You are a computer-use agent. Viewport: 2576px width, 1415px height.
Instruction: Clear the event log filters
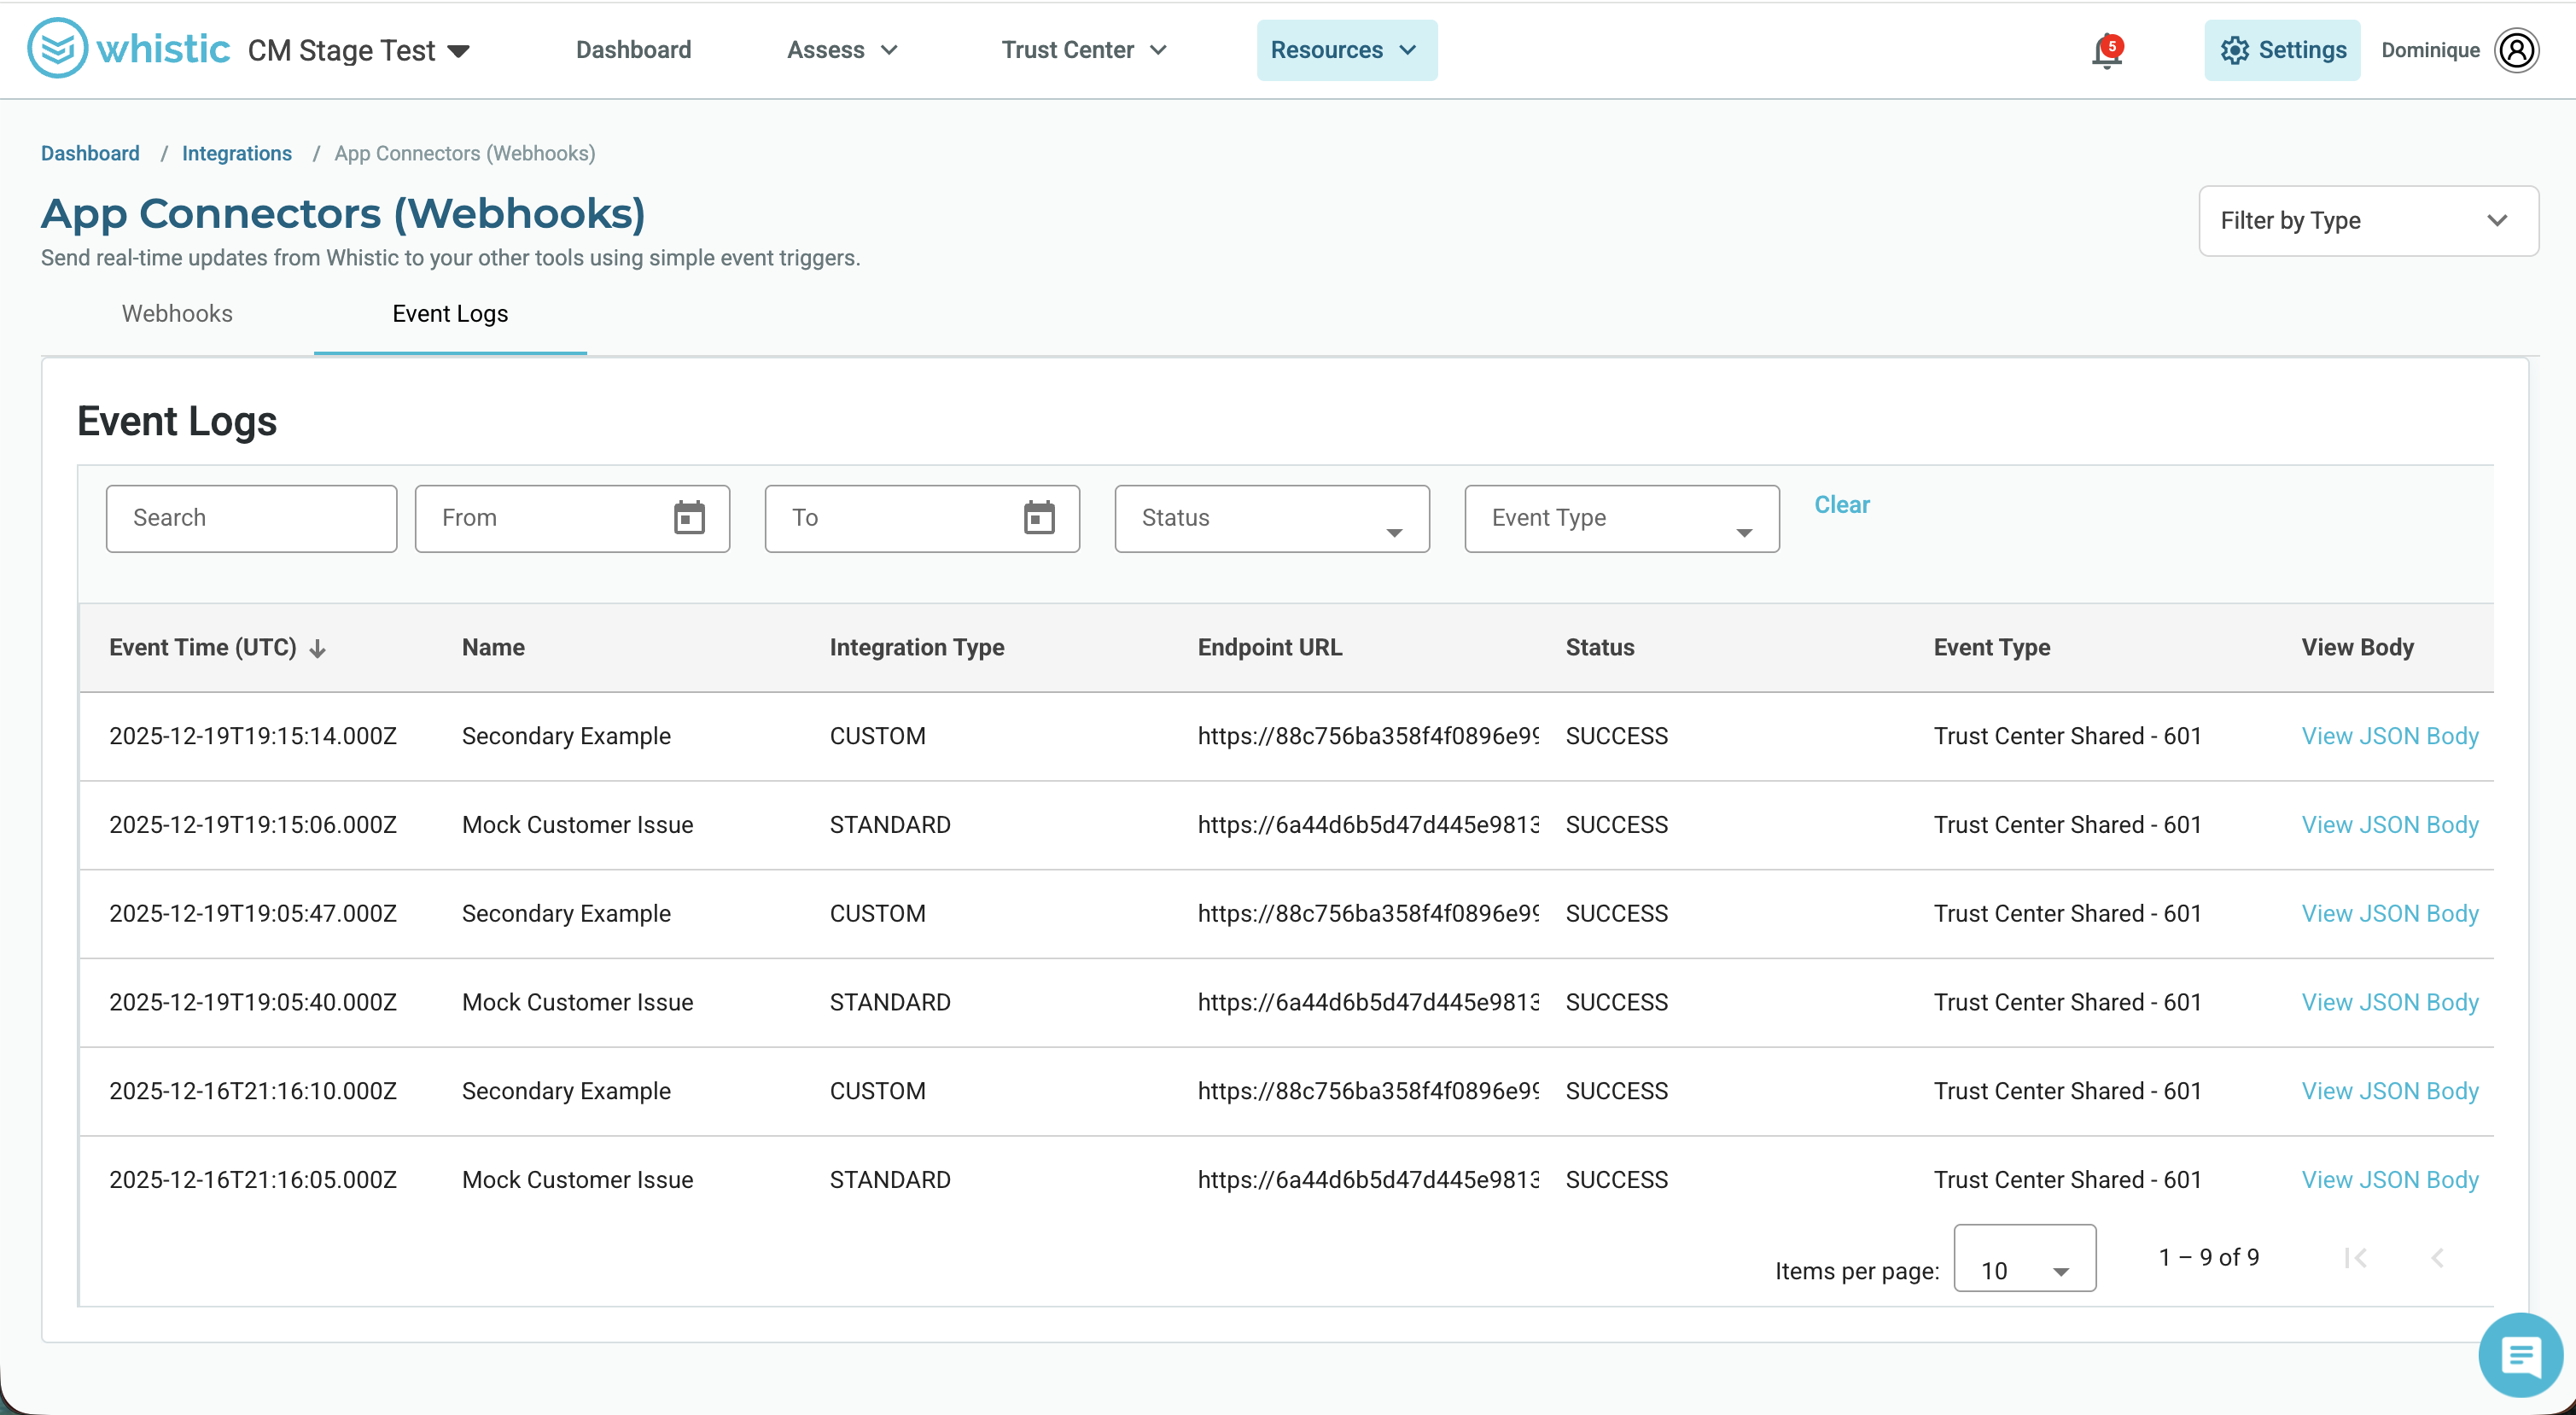(x=1842, y=505)
